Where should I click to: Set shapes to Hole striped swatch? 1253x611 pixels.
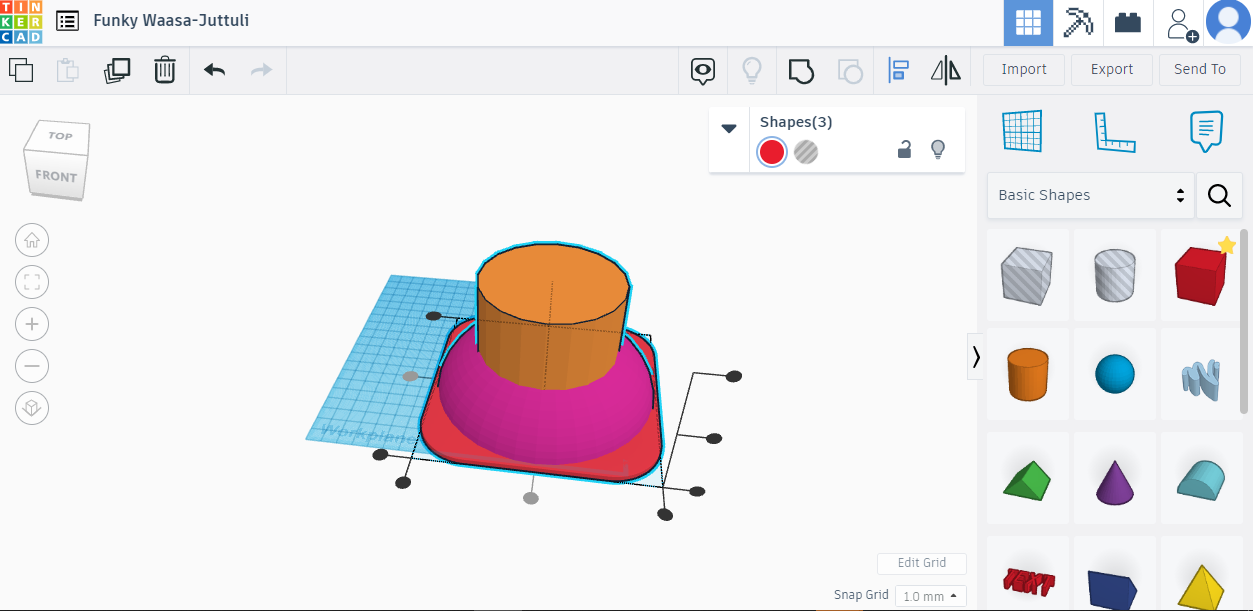pos(806,152)
